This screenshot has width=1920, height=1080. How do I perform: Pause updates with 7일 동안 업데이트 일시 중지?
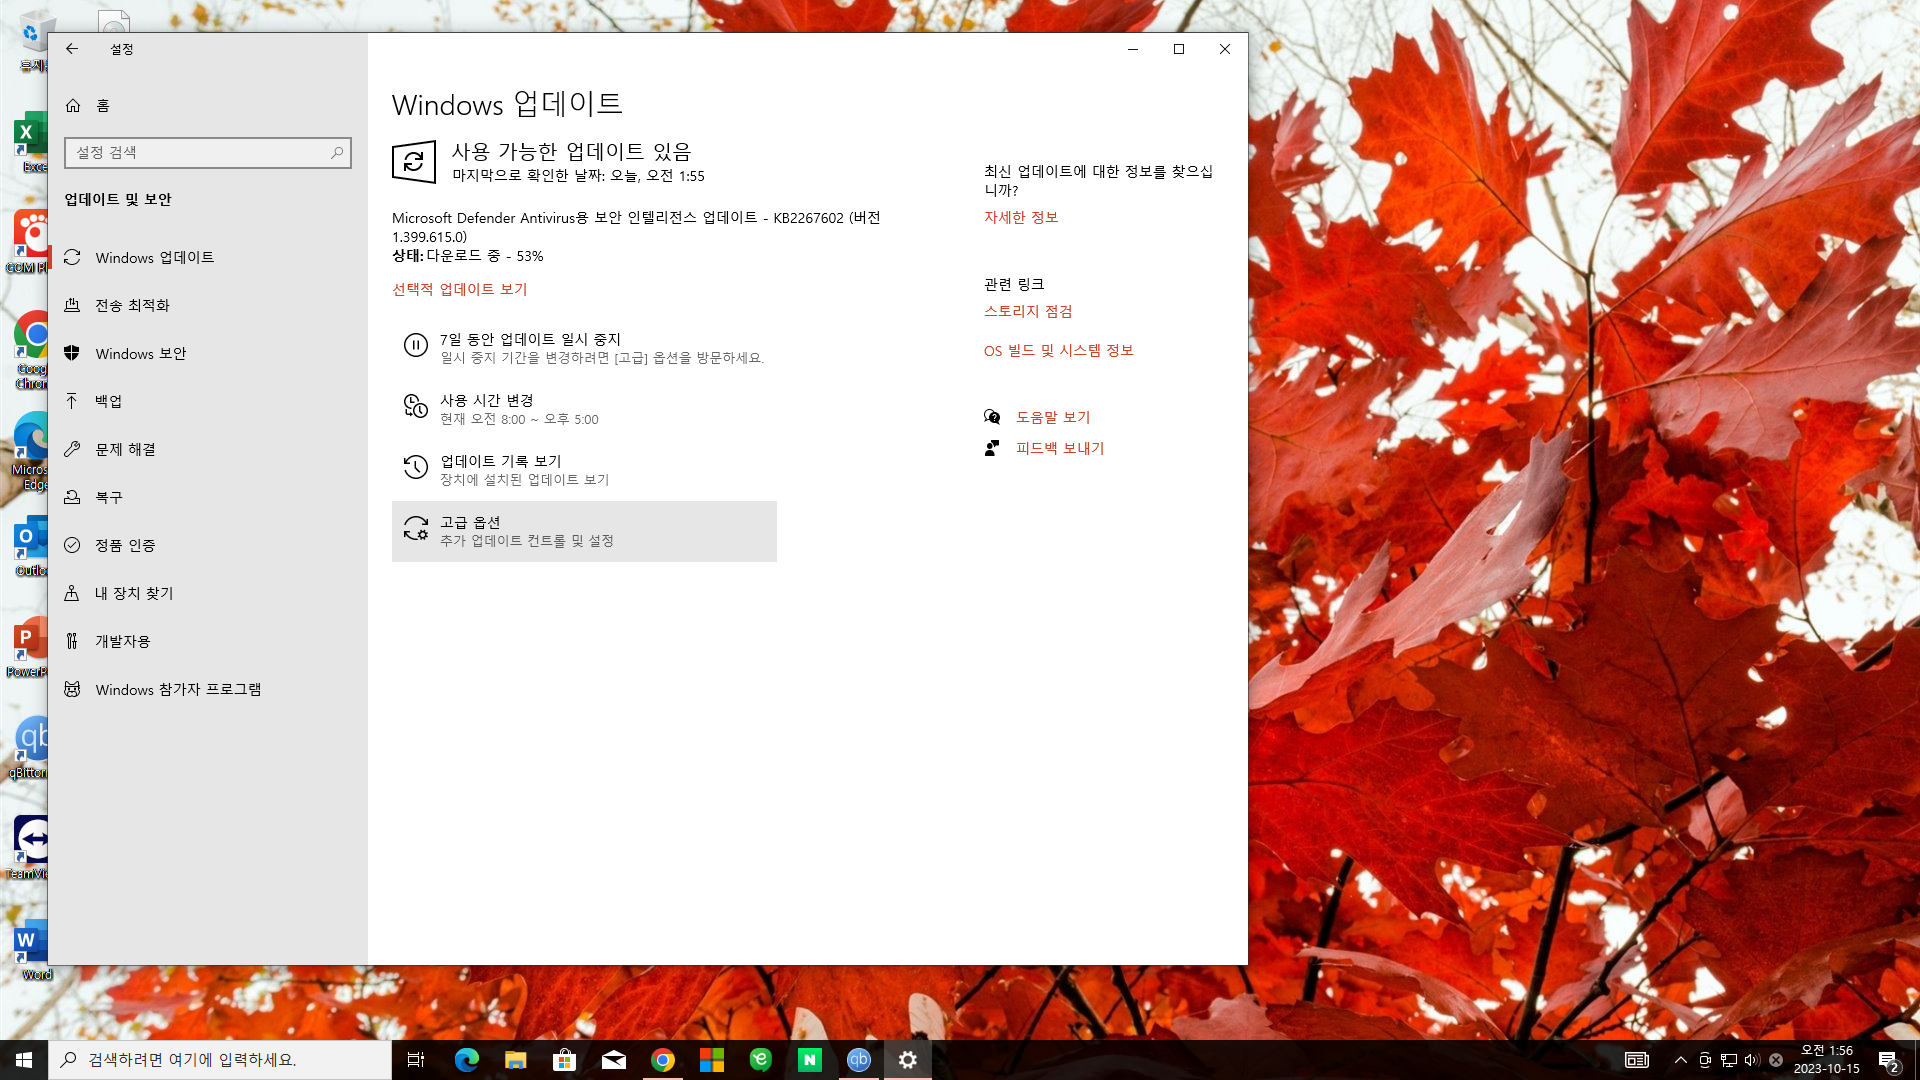point(584,347)
